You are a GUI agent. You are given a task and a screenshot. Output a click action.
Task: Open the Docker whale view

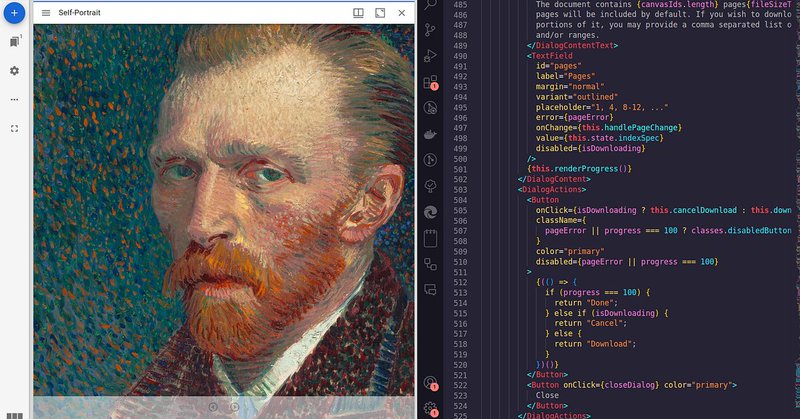[431, 134]
